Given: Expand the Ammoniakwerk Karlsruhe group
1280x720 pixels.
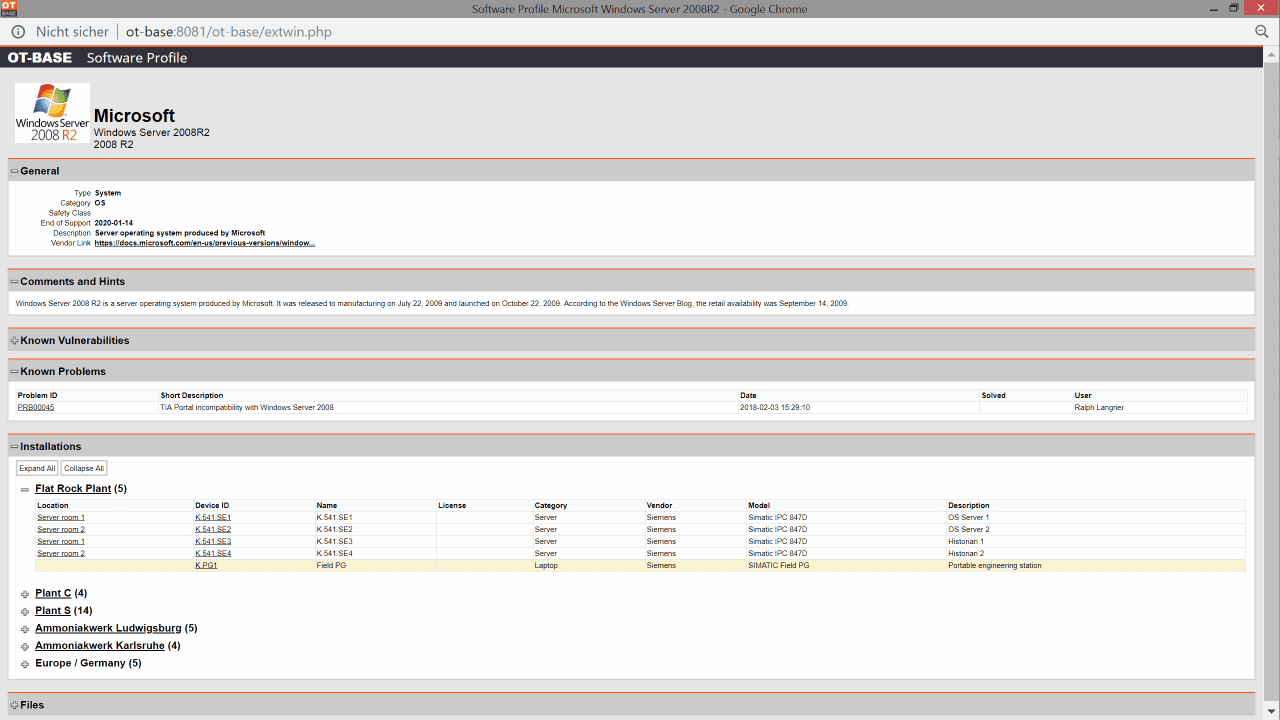Looking at the screenshot, I should 25,646.
